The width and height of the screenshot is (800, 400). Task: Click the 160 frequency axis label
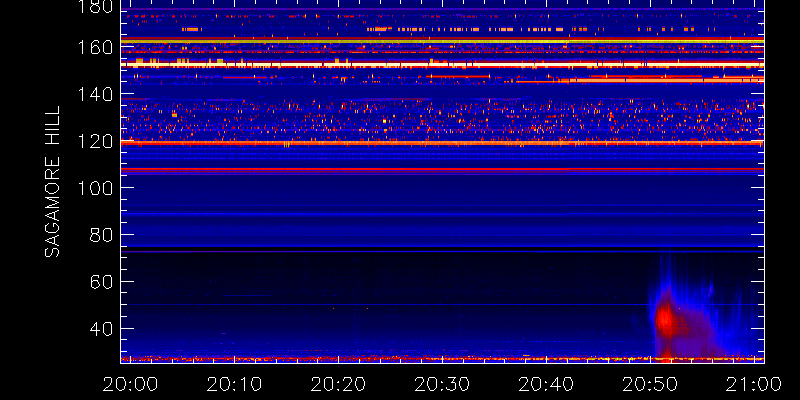pos(95,47)
